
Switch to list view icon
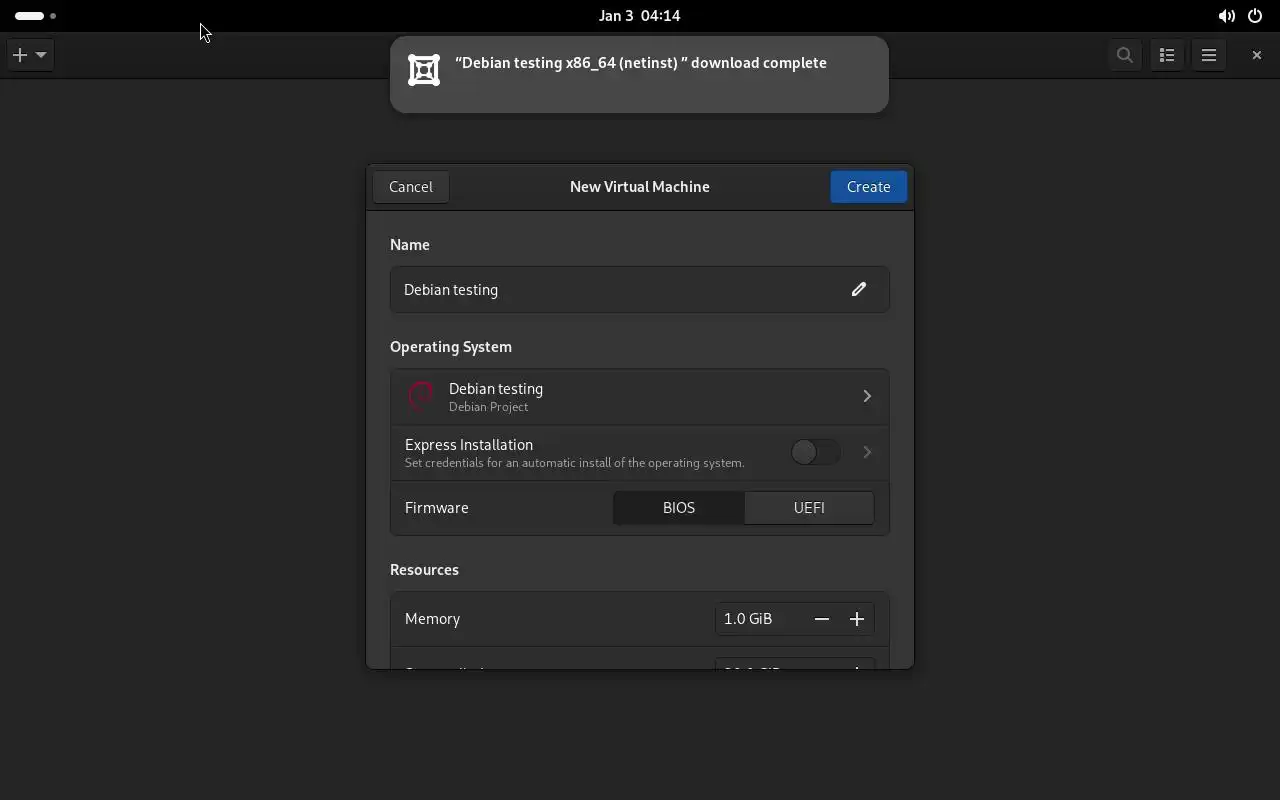pos(1167,55)
